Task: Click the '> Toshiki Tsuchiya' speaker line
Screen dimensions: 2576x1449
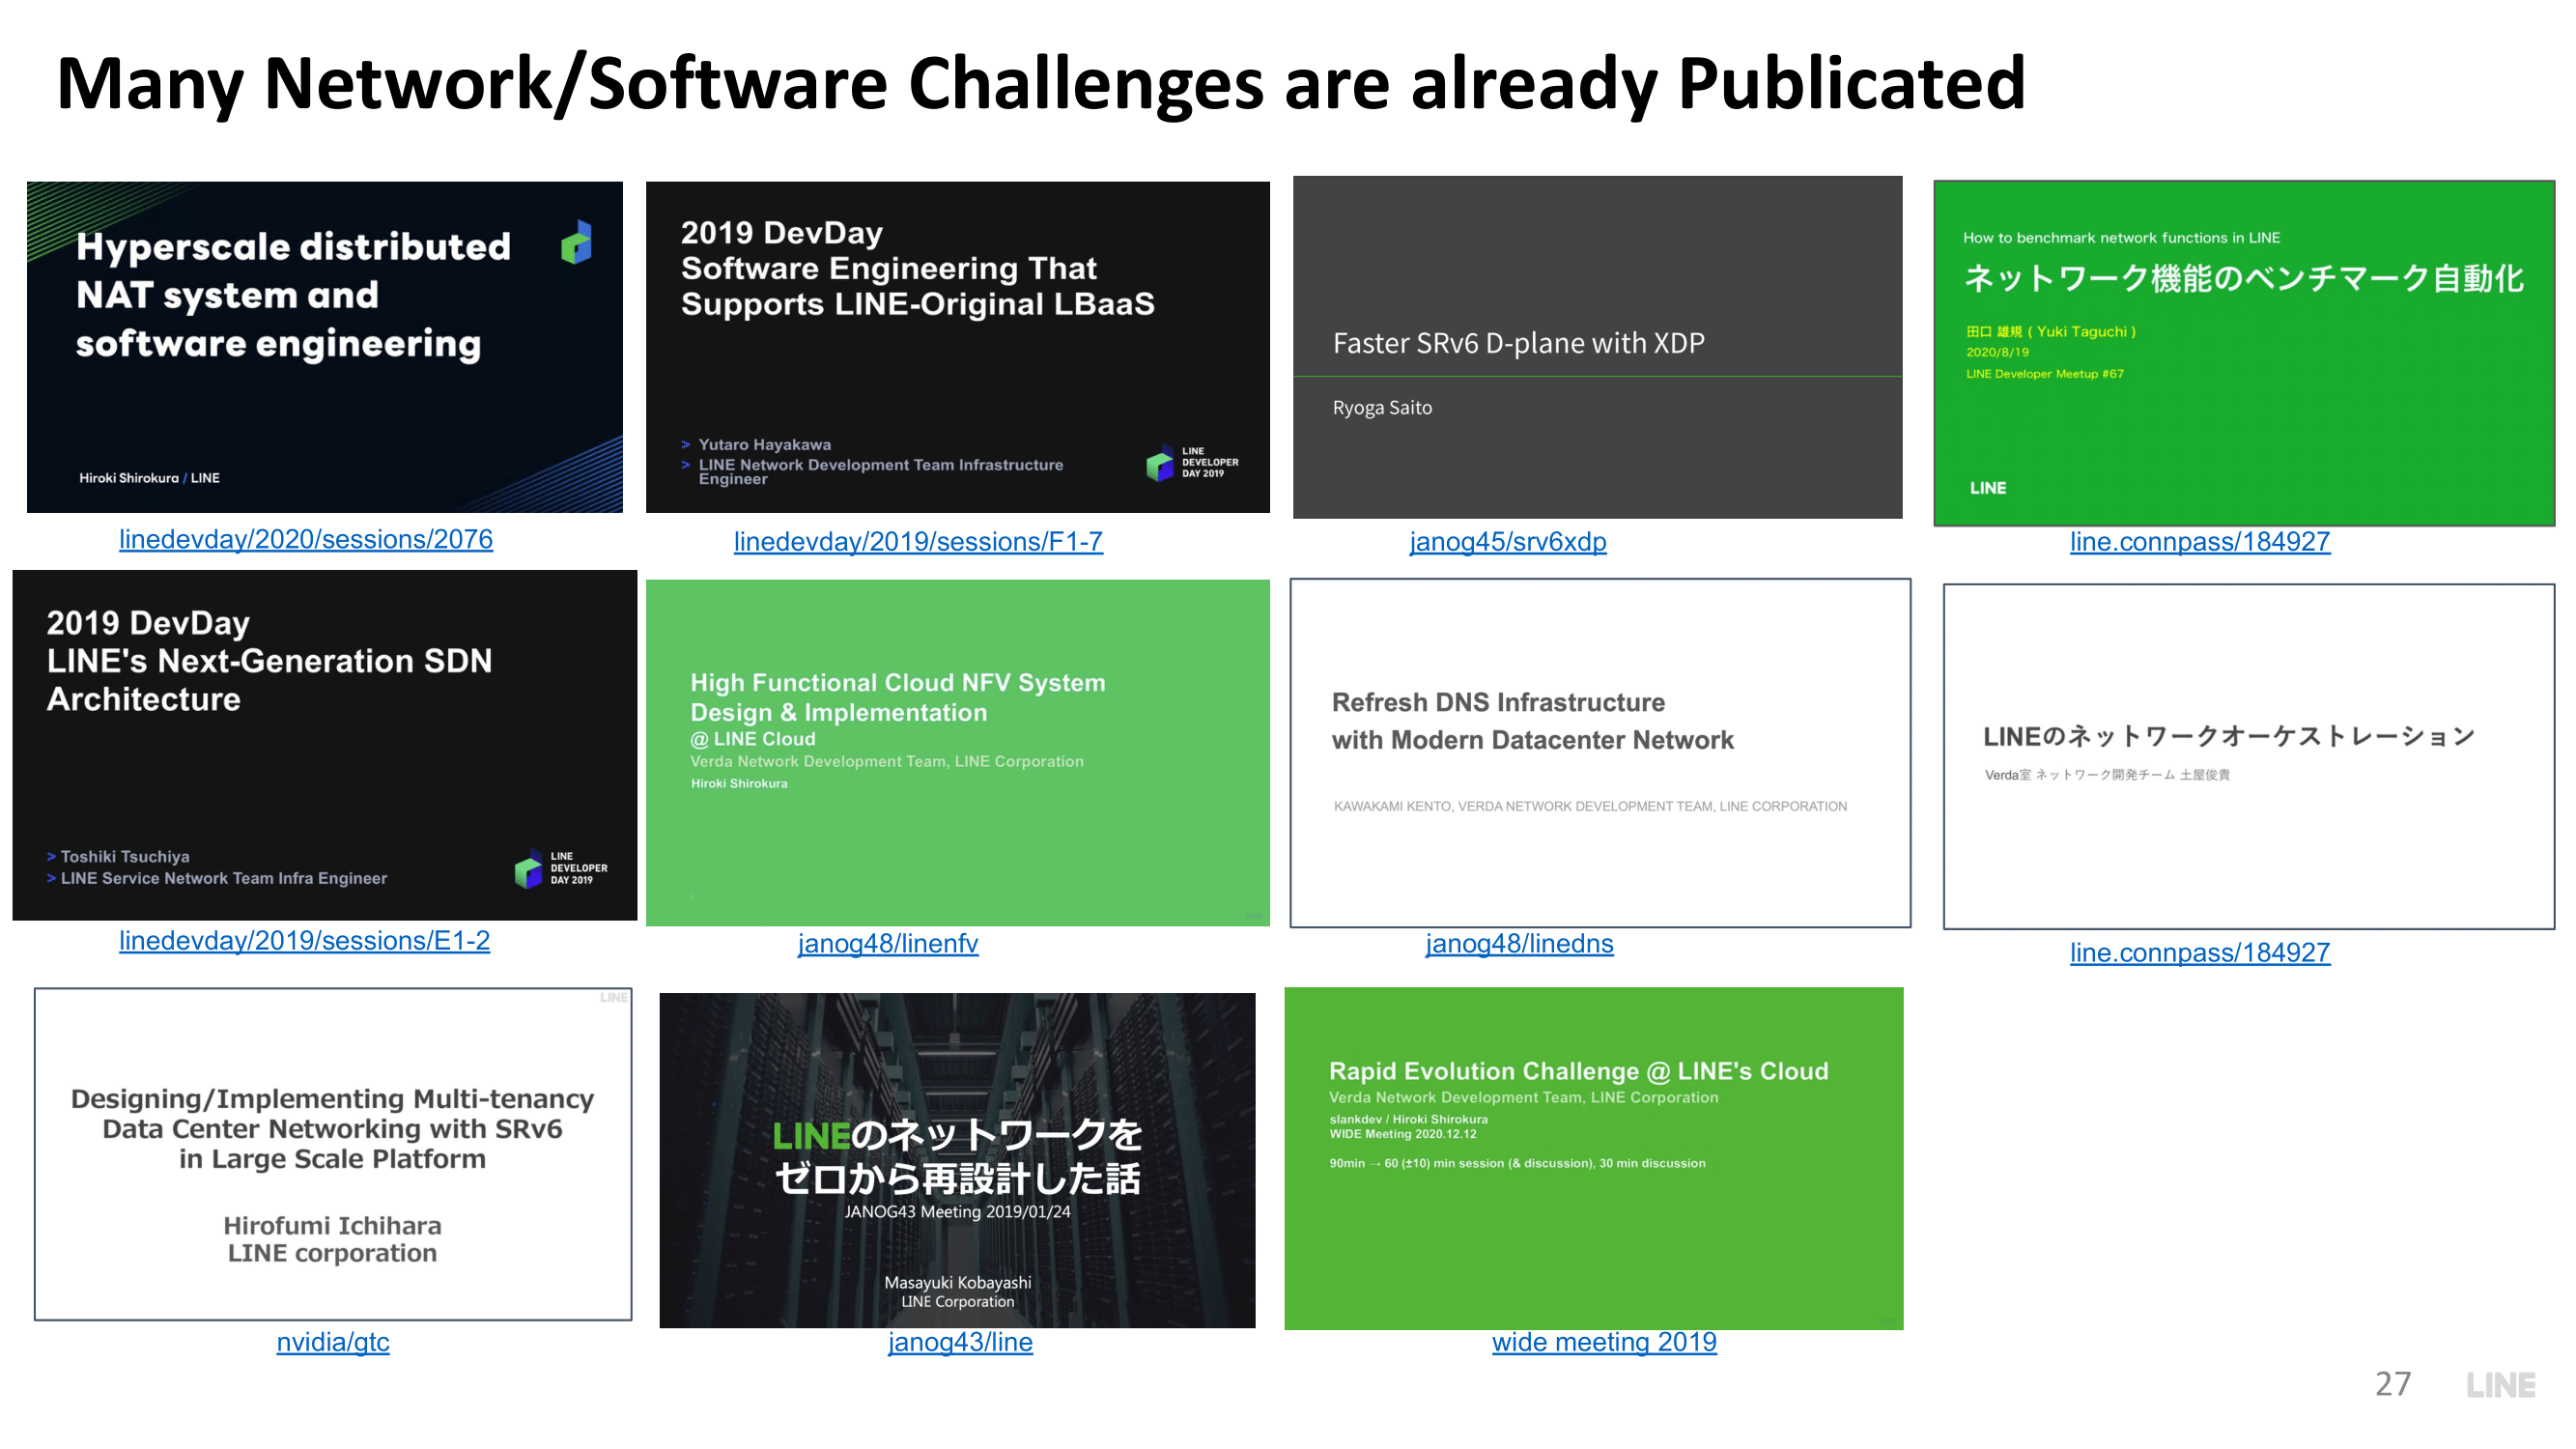Action: click(x=118, y=856)
